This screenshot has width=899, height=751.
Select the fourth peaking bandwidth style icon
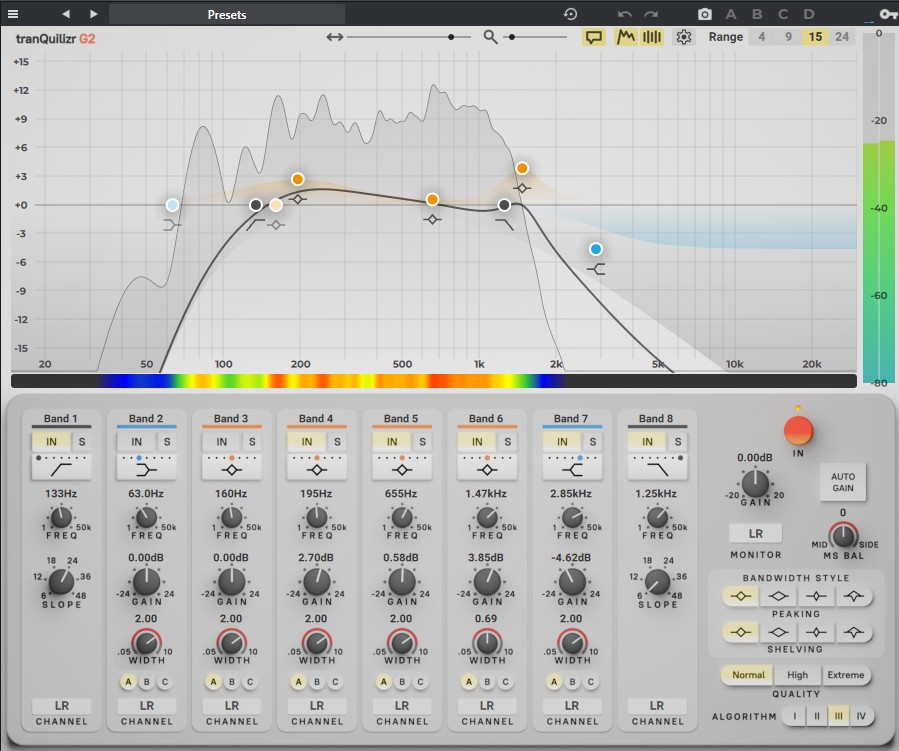tap(854, 596)
